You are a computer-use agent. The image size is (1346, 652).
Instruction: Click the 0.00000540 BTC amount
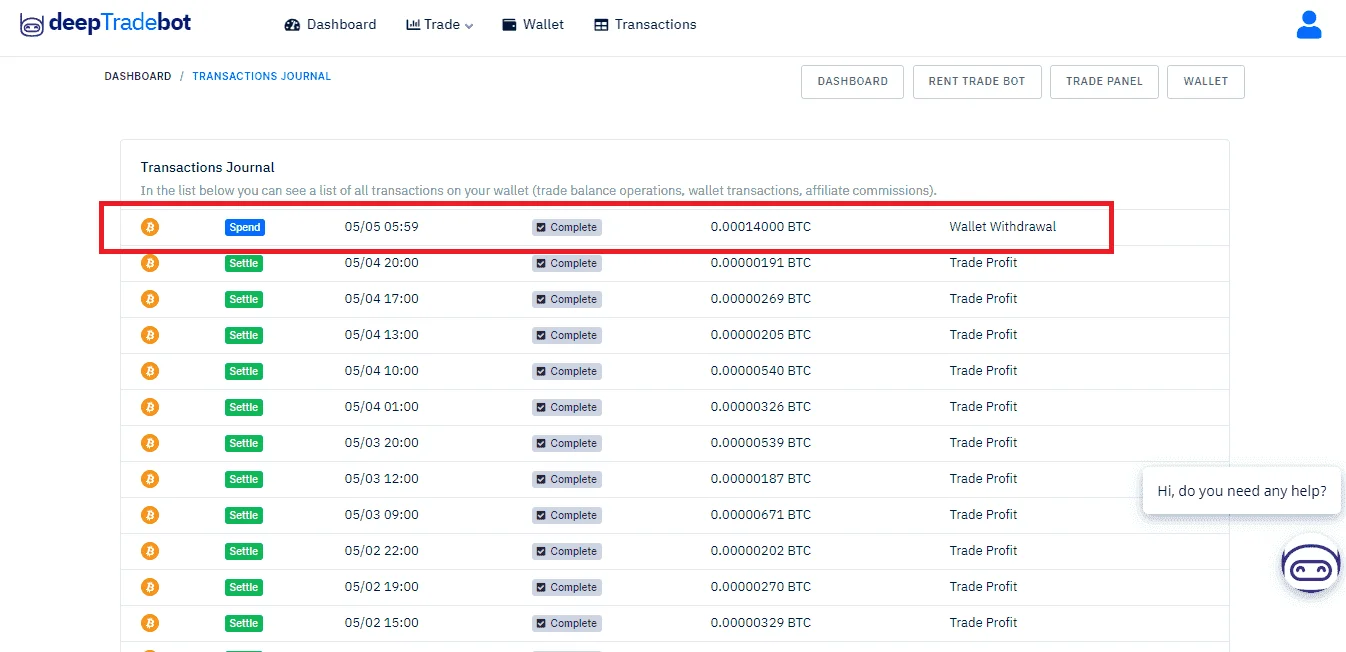point(761,371)
